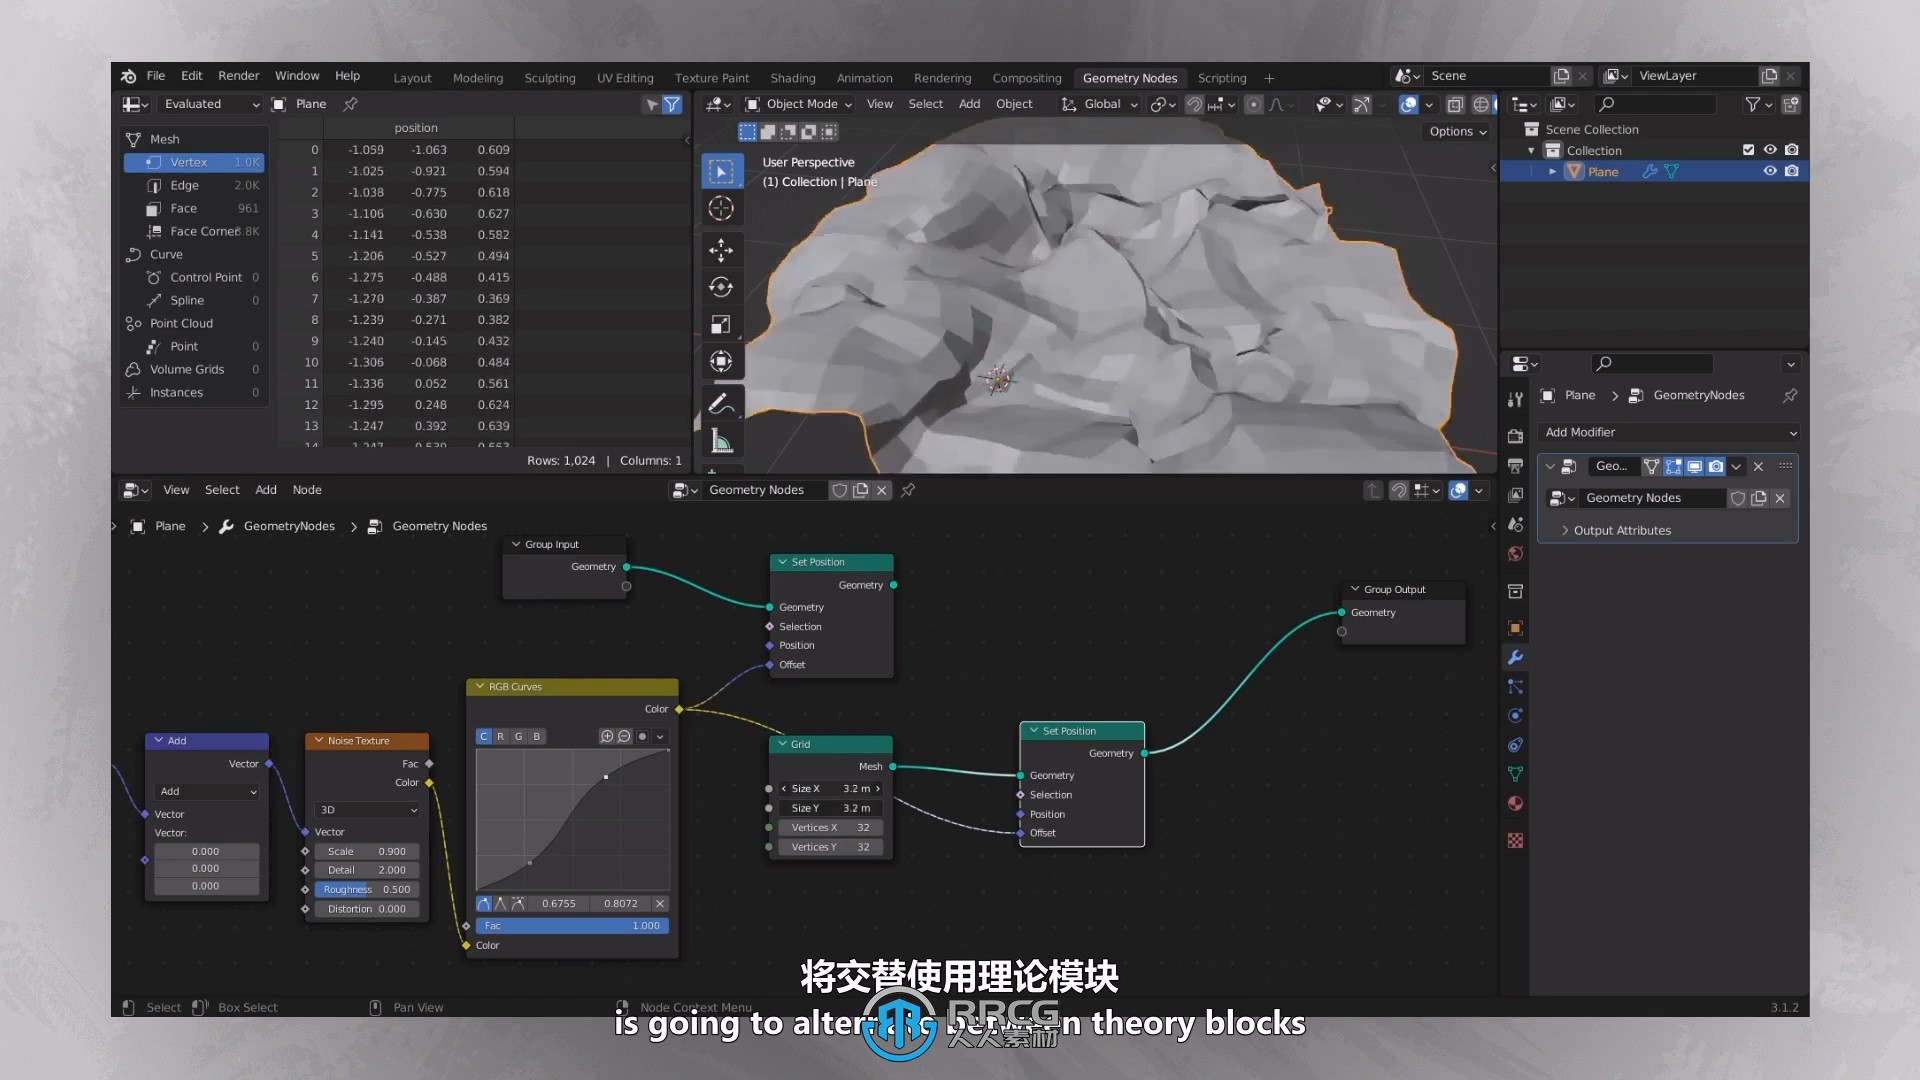Viewport: 1920px width, 1080px height.
Task: Select the Rotate tool in the viewport toolbar
Action: pyautogui.click(x=721, y=287)
